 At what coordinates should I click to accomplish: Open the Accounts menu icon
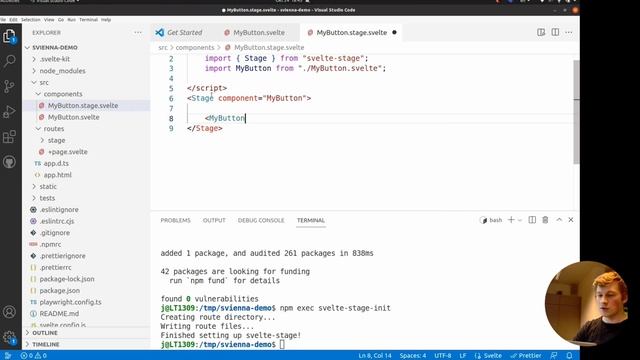pos(9,312)
